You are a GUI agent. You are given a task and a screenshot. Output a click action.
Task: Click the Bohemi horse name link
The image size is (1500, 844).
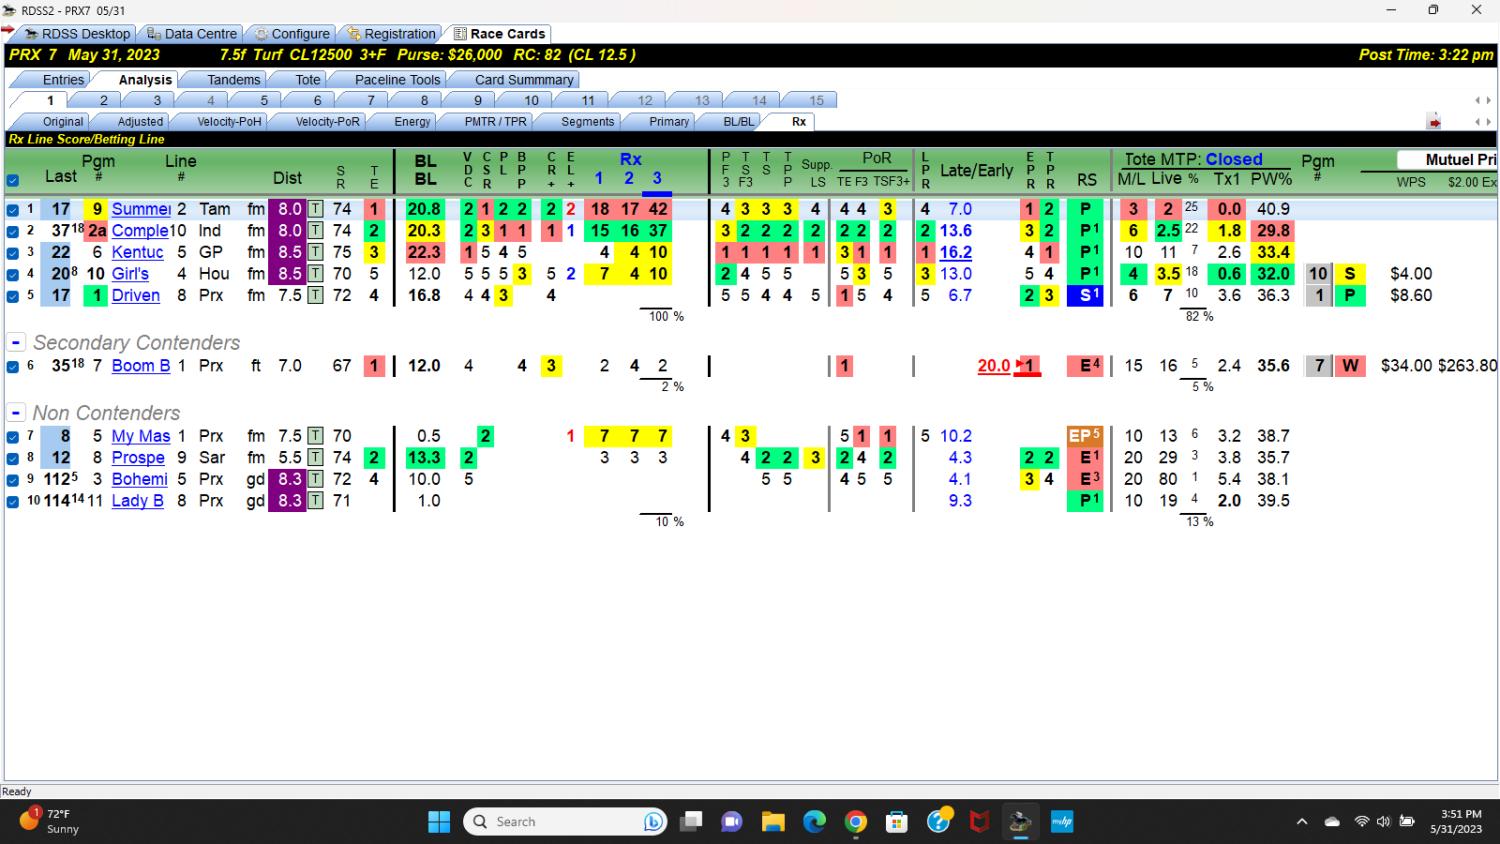tap(139, 479)
